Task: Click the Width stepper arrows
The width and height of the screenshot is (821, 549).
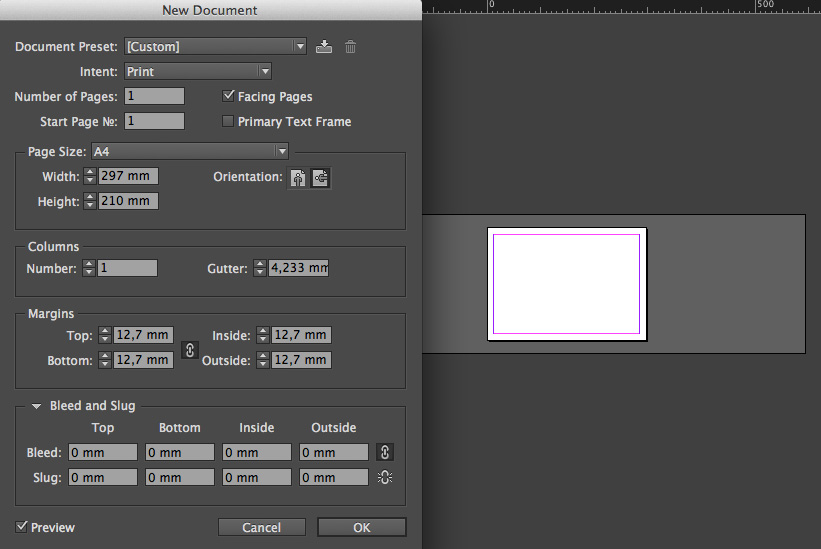Action: 90,176
